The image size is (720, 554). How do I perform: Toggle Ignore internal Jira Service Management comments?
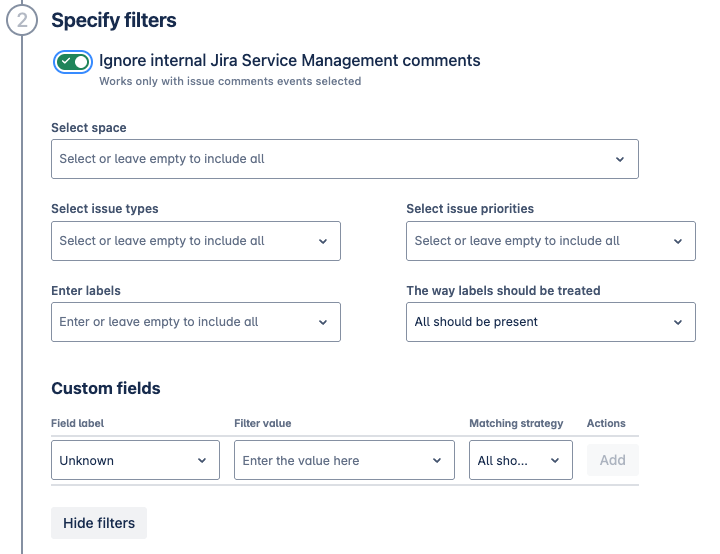pos(73,62)
